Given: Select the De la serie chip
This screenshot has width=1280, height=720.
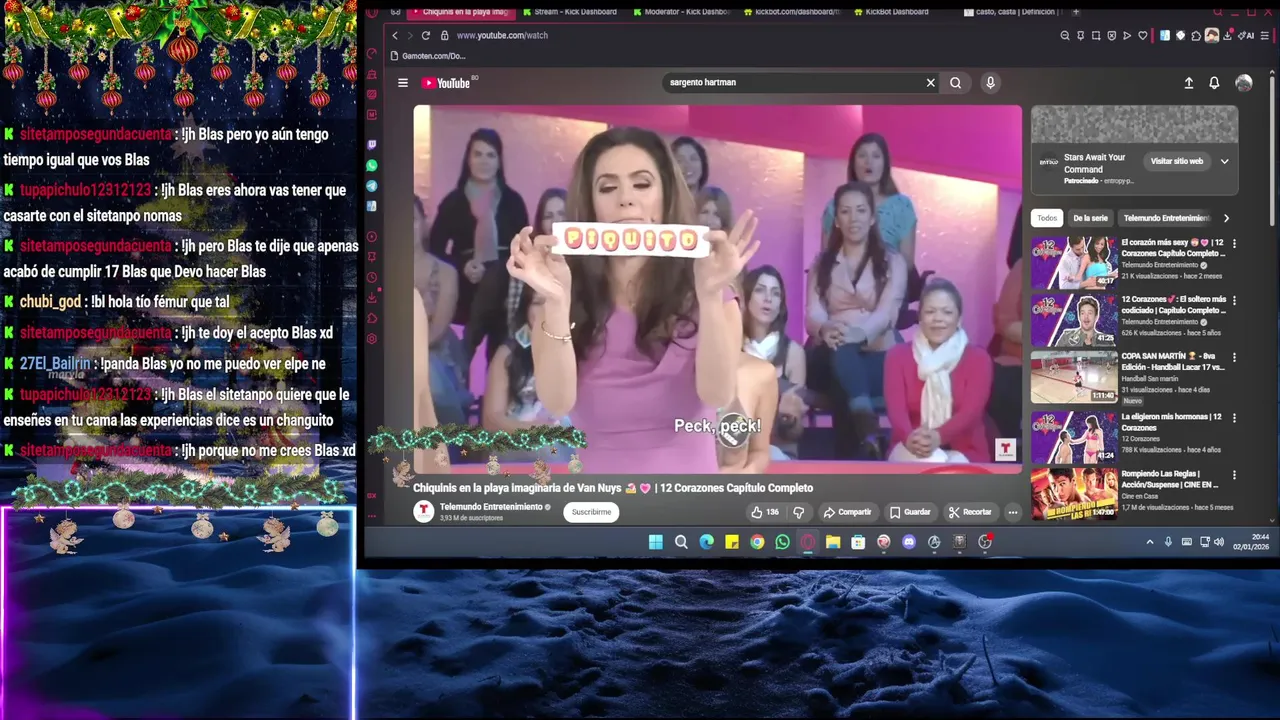Looking at the screenshot, I should (1090, 218).
